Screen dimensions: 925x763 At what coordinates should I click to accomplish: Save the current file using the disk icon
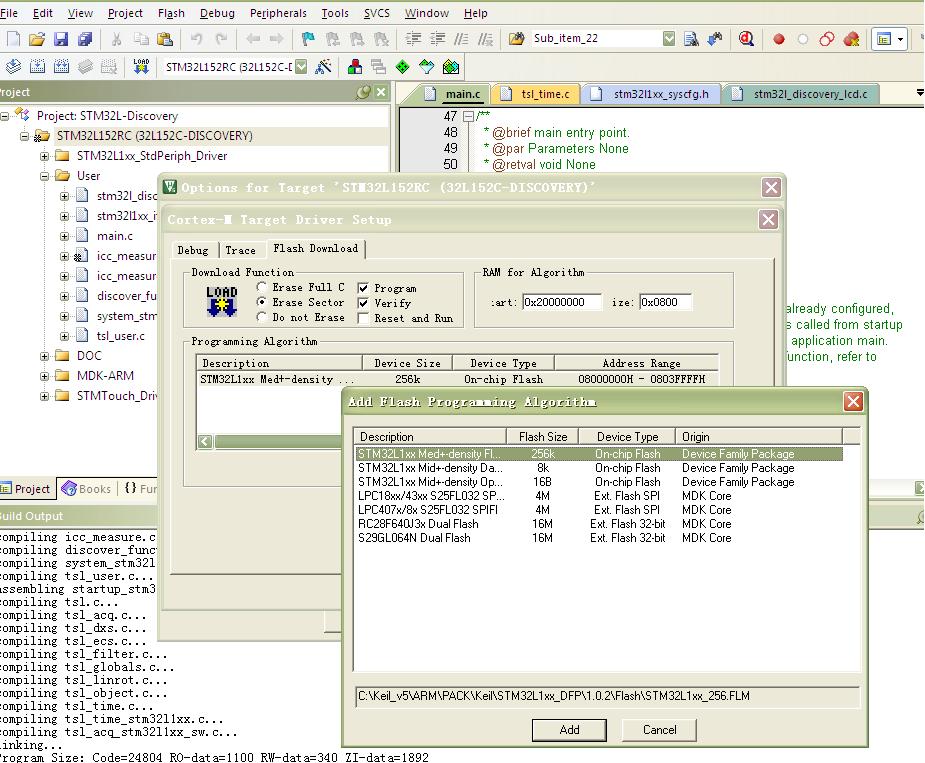click(x=61, y=39)
